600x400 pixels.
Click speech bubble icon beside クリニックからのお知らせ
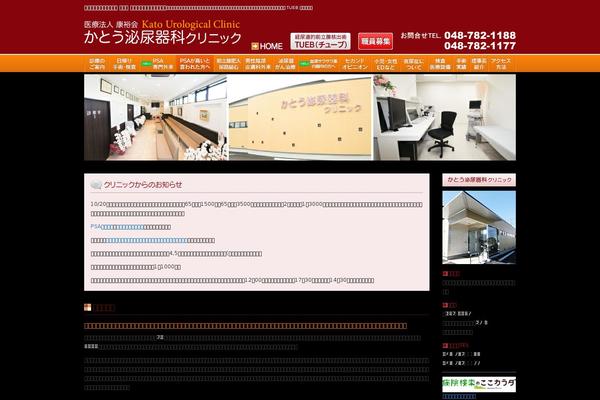click(96, 185)
